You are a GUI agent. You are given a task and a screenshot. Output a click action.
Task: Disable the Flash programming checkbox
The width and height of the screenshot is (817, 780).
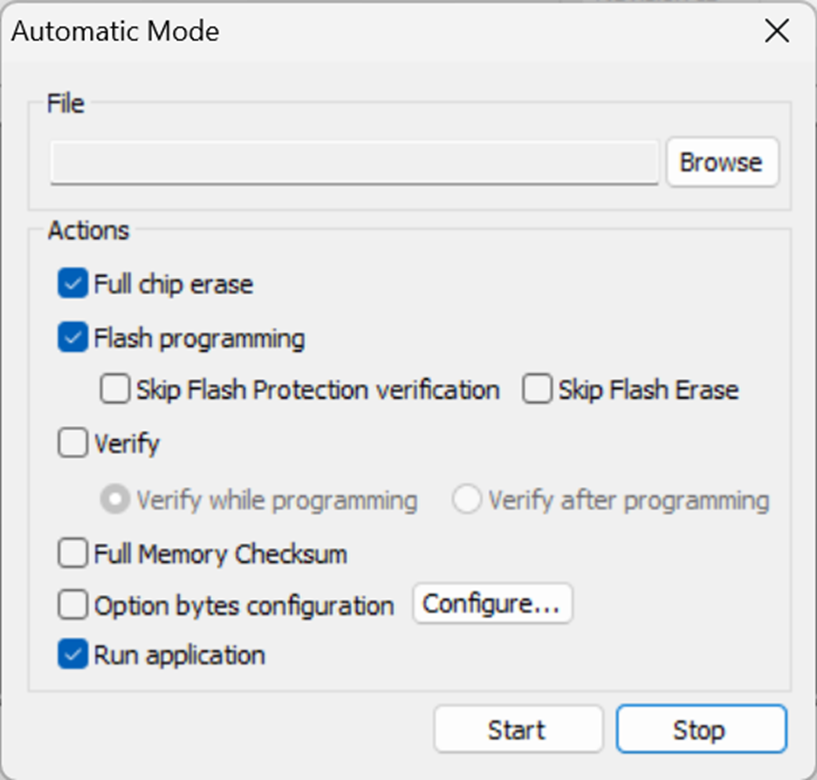[x=73, y=339]
